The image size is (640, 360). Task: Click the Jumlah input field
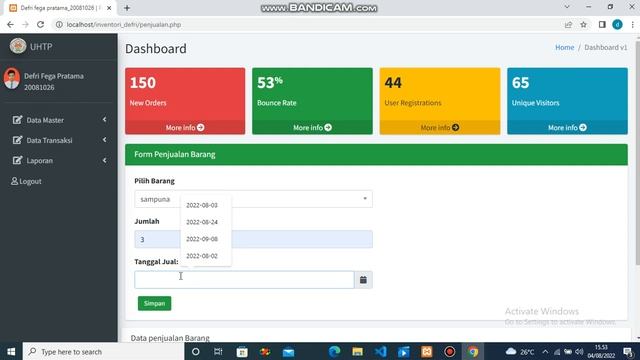[253, 239]
